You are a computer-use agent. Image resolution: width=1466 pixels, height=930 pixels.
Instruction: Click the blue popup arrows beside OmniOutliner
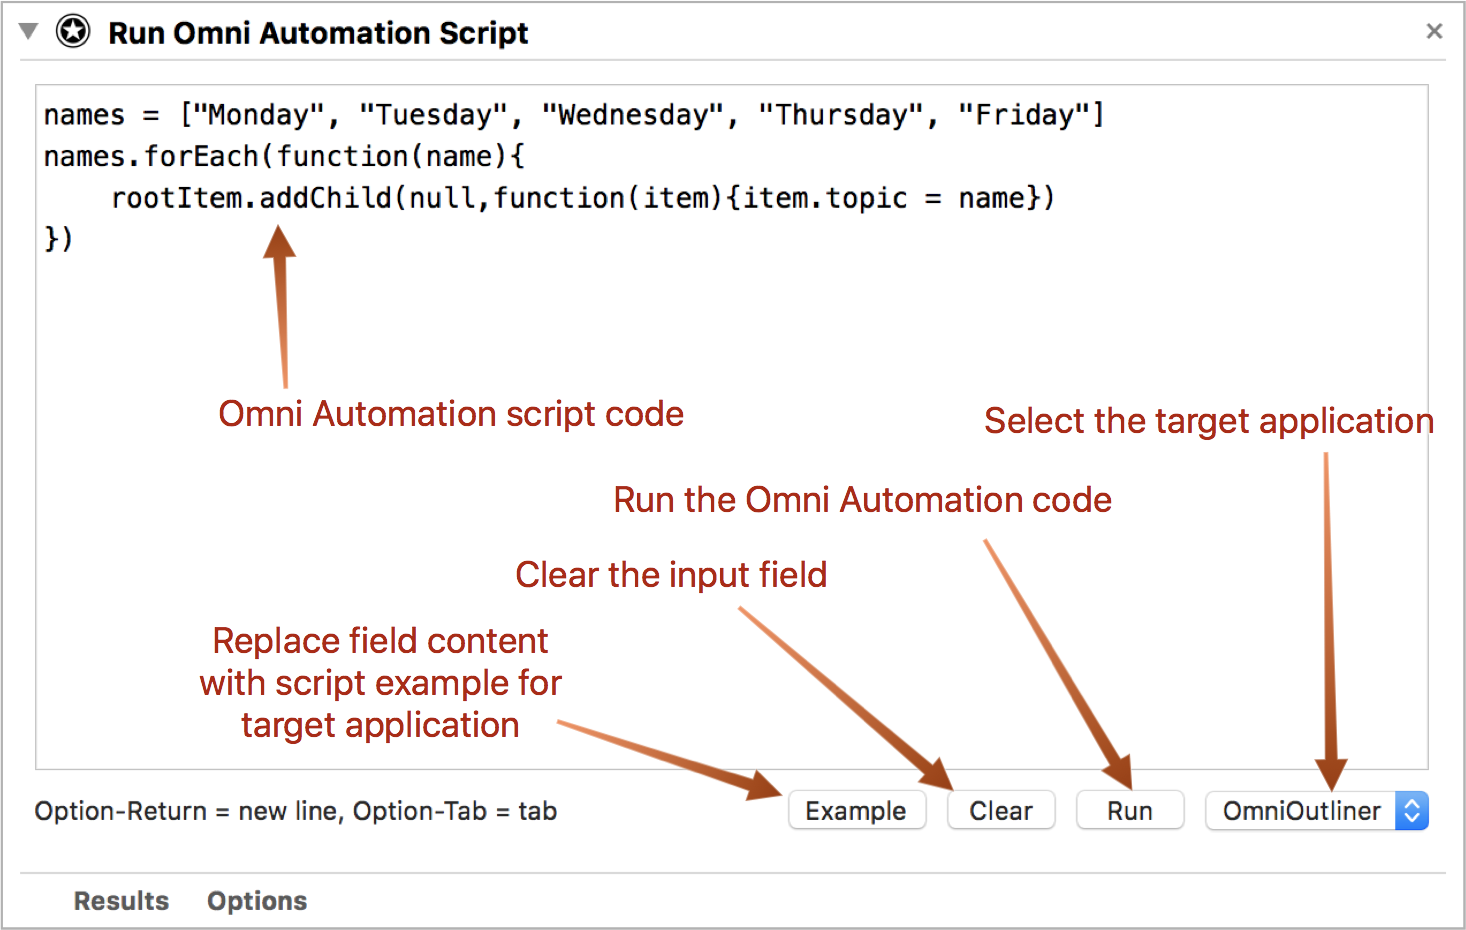[1412, 811]
